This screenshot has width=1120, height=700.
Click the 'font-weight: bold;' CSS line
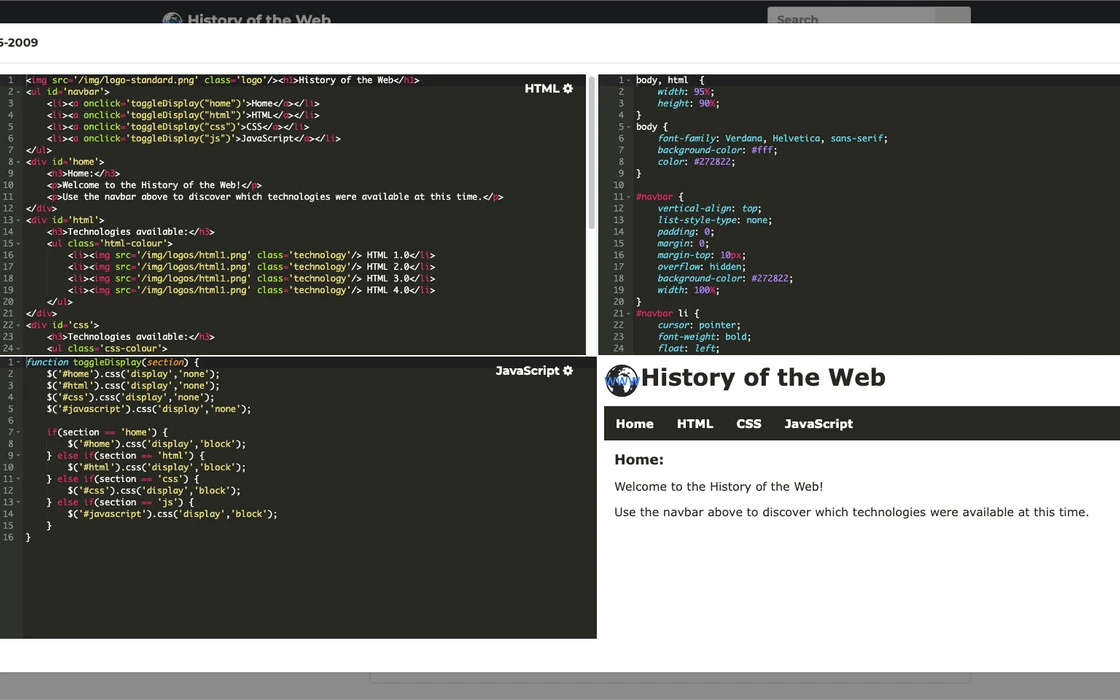tap(704, 336)
